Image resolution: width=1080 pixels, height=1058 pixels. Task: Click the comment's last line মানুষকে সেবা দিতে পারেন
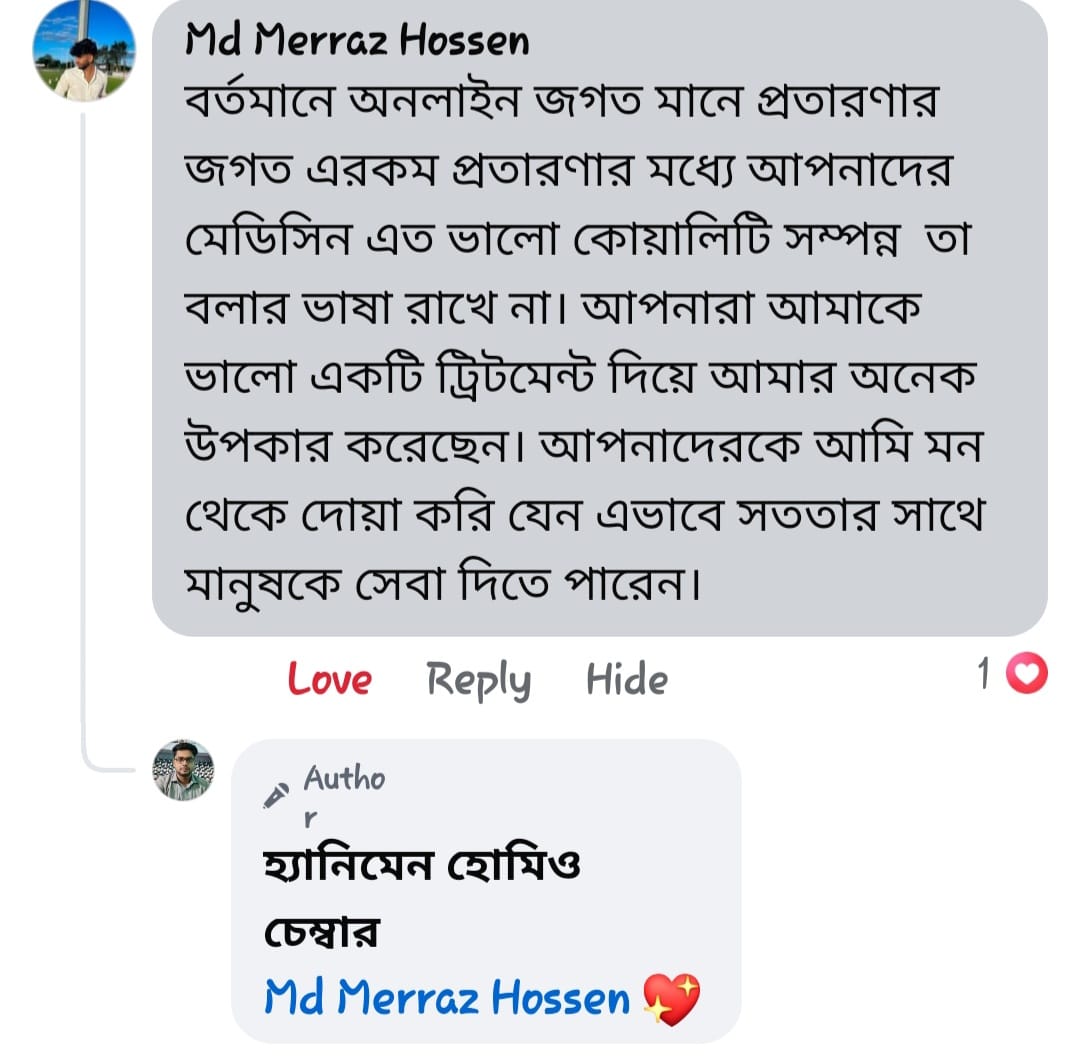pos(441,582)
